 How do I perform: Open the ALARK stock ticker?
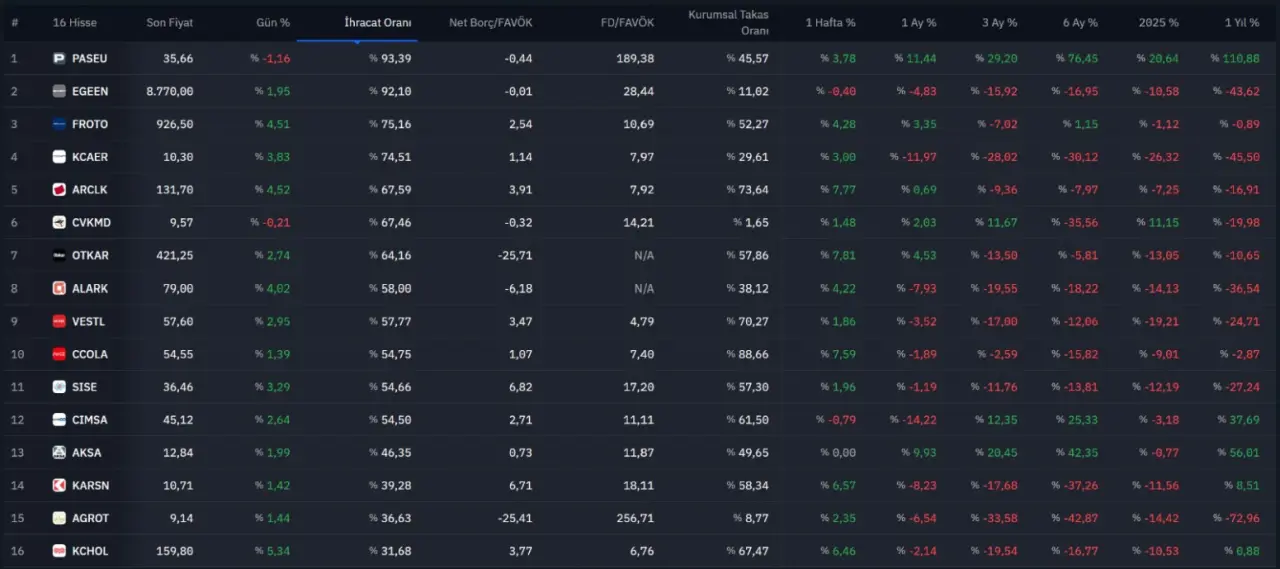(x=90, y=289)
